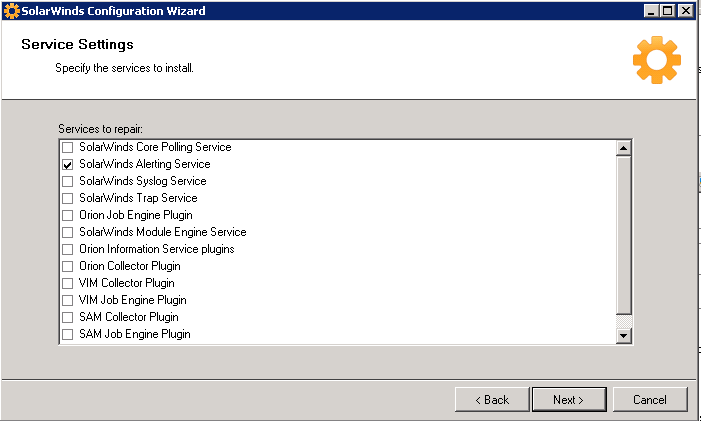This screenshot has height=421, width=701.
Task: Check the SolarWinds Module Engine Service box
Action: coord(68,232)
